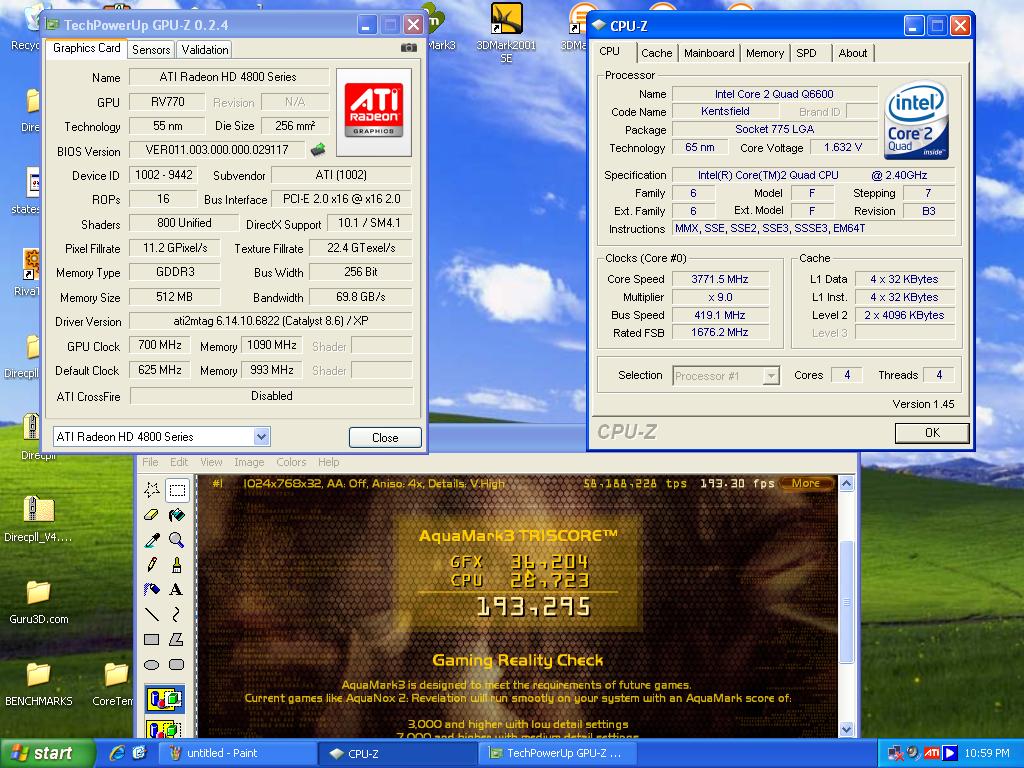This screenshot has width=1024, height=768.
Task: Open the Cache tab in CPU-Z
Action: click(656, 53)
